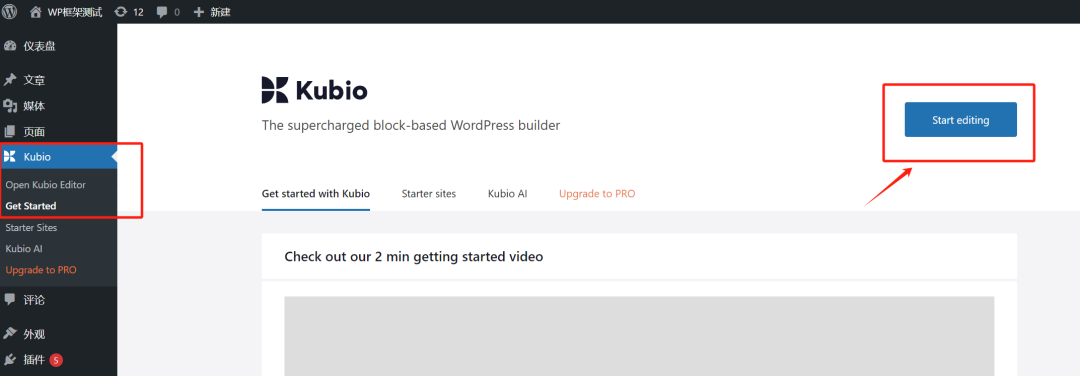Click Kubio AI in sidebar submenu
This screenshot has height=376, width=1080.
(x=24, y=249)
